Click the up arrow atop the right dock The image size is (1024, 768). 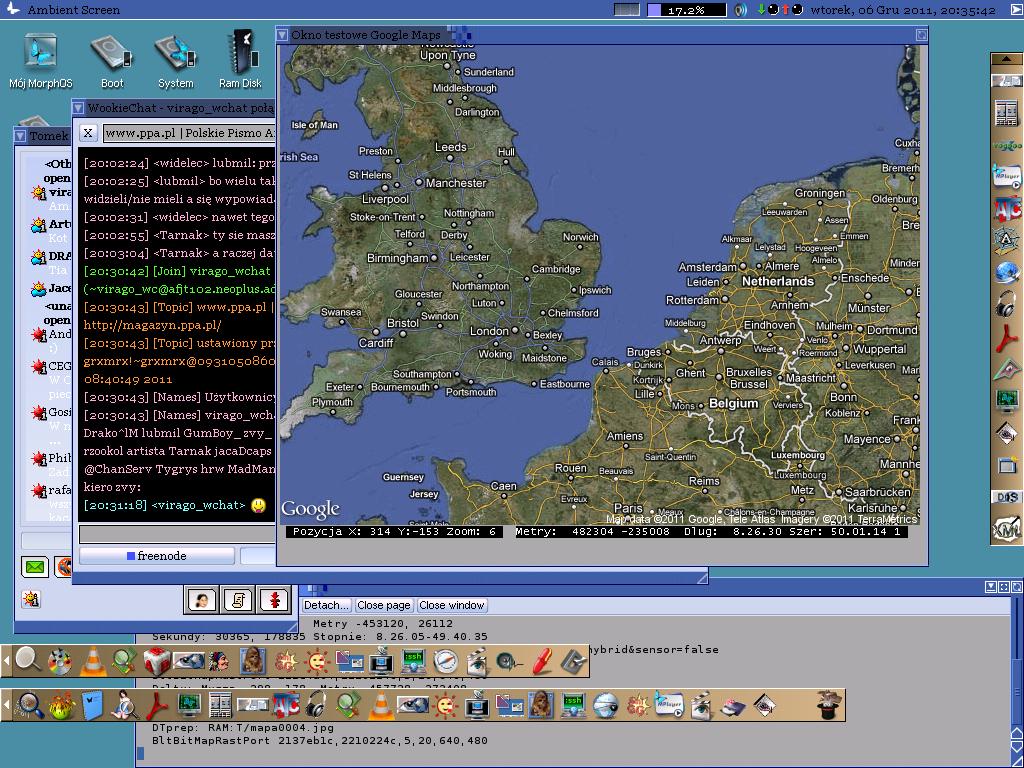pos(1006,59)
